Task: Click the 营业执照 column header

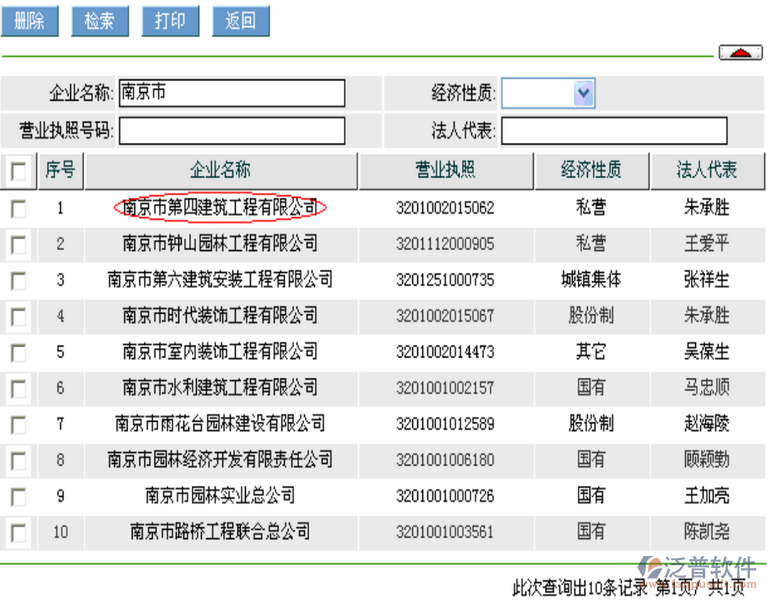Action: [445, 170]
